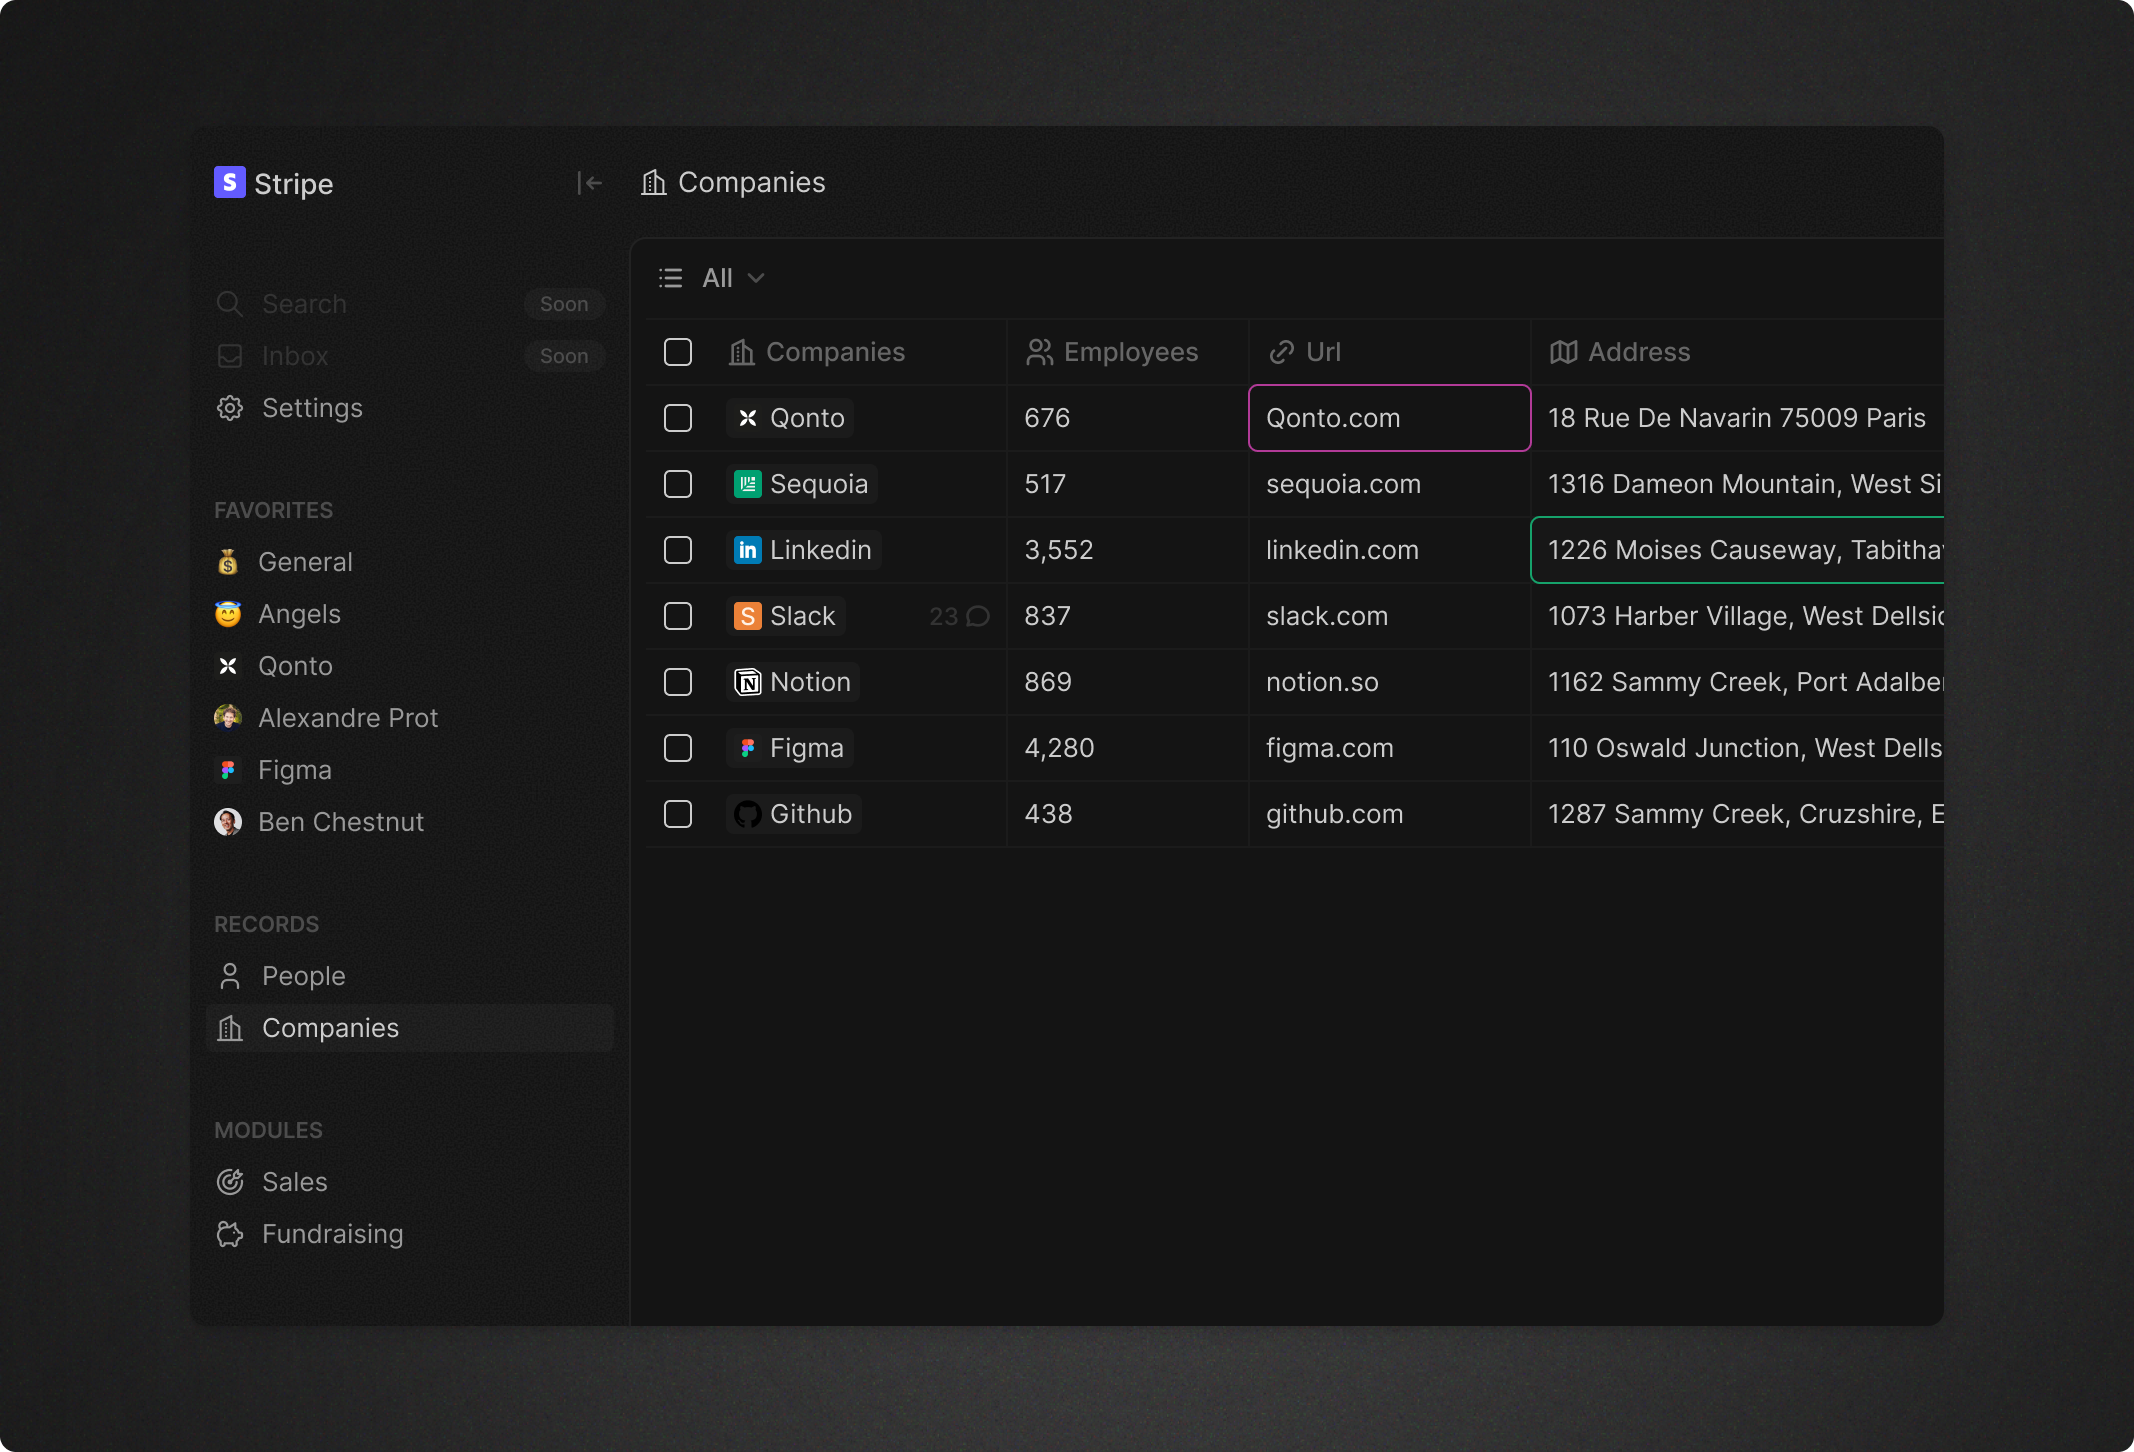The image size is (2134, 1452).
Task: Collapse the sidebar with arrow icon
Action: 589,183
